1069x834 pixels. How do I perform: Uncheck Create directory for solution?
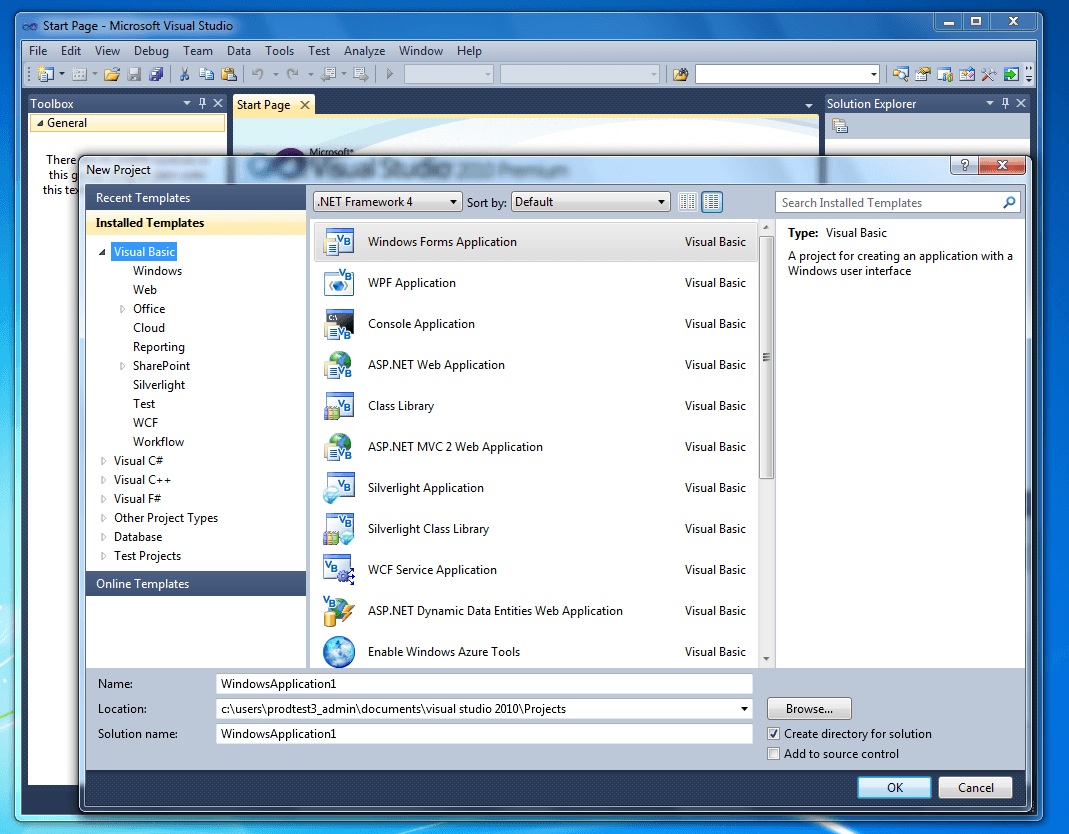[x=773, y=734]
